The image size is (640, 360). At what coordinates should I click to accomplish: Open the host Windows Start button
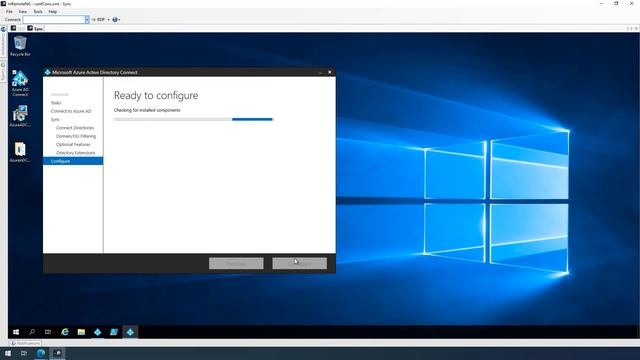8,353
